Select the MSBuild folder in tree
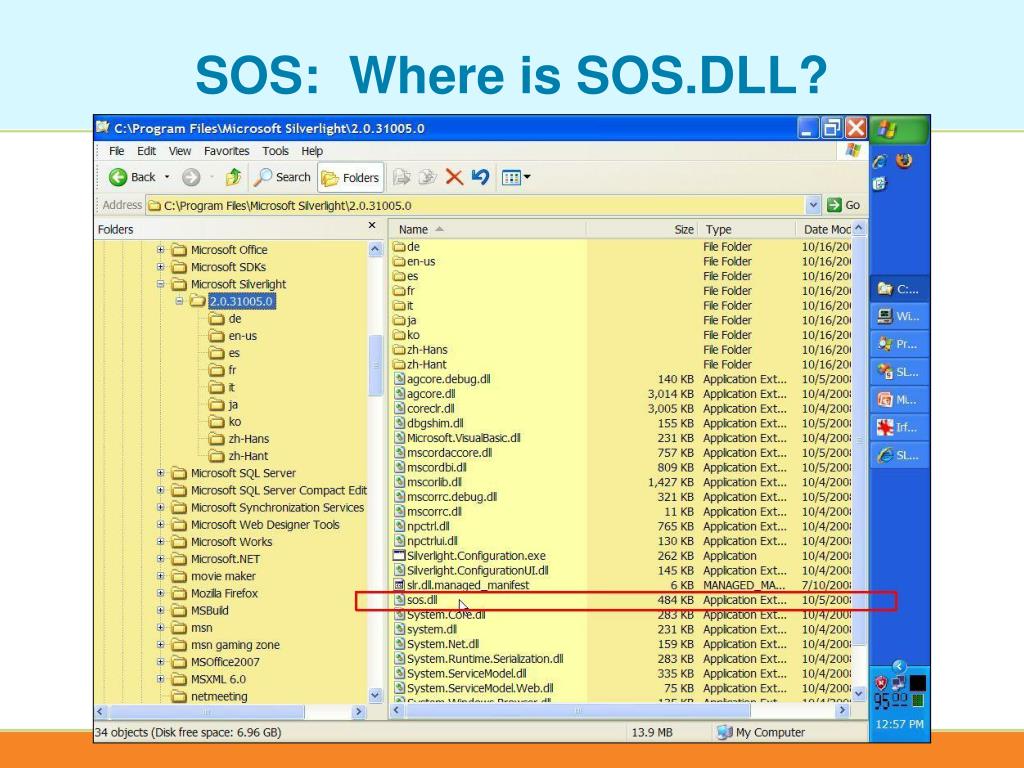Screen dimensions: 1024x768 [x=200, y=611]
